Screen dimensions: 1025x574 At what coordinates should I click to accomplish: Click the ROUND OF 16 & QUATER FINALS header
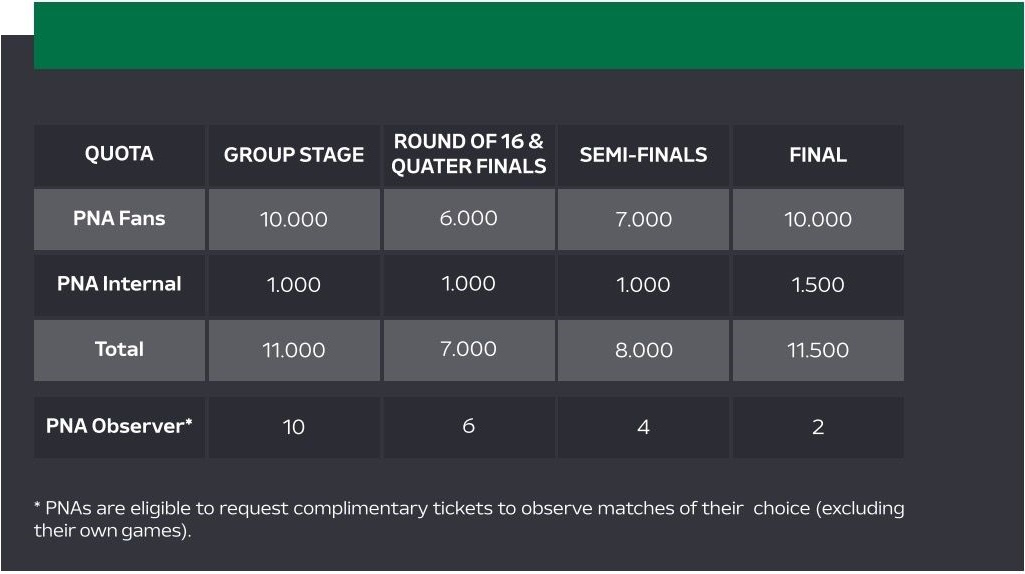pyautogui.click(x=469, y=155)
